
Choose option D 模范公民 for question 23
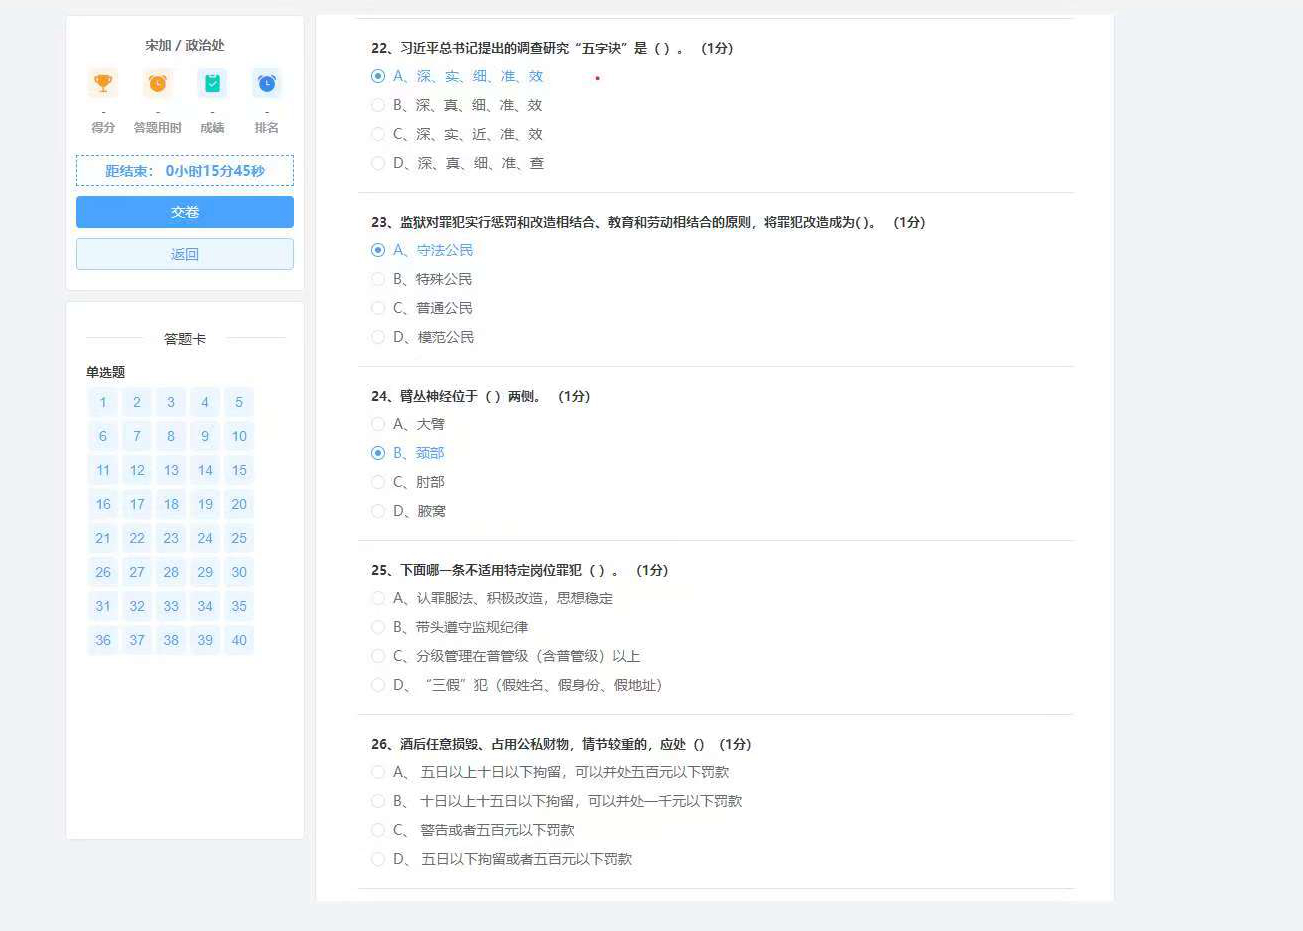pos(378,337)
